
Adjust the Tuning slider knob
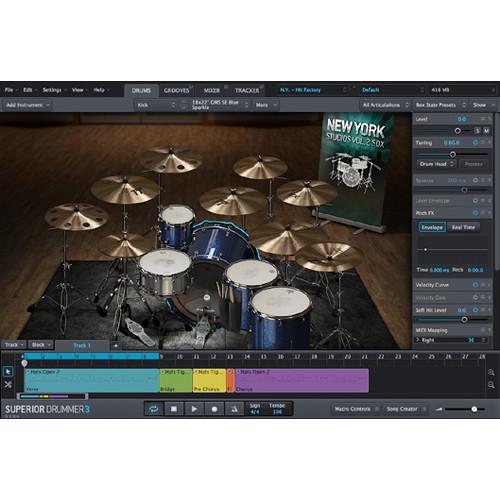click(x=453, y=154)
